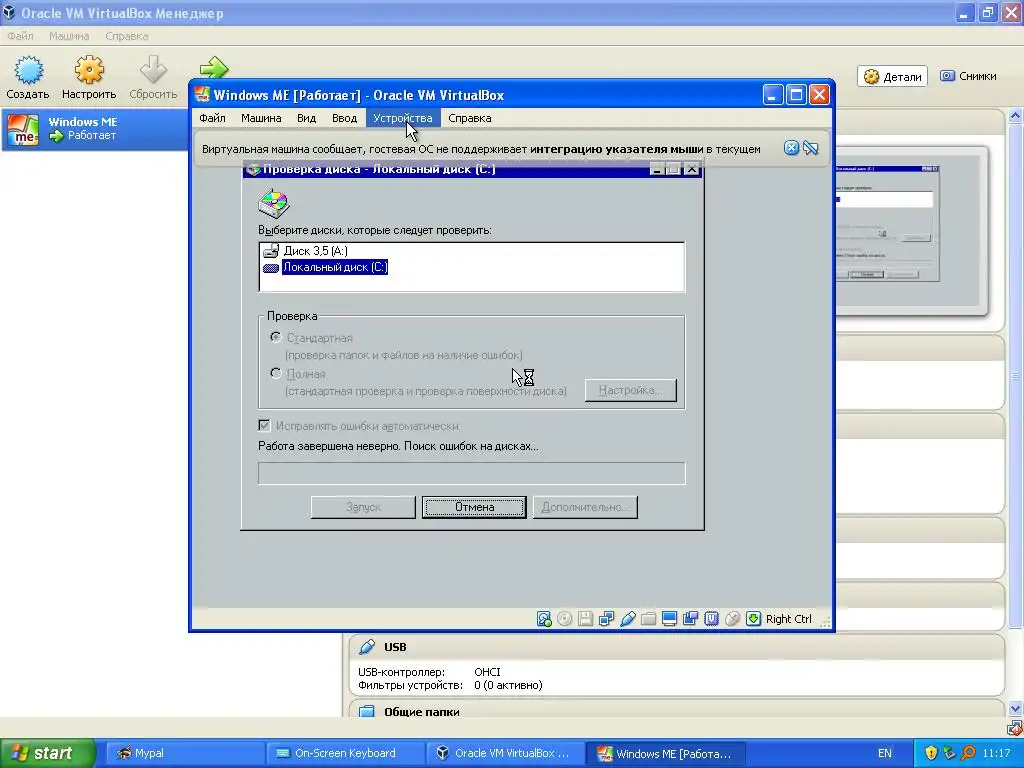Switch to Oracle VM VirtualBox taskbar button
The width and height of the screenshot is (1024, 768).
coord(505,753)
